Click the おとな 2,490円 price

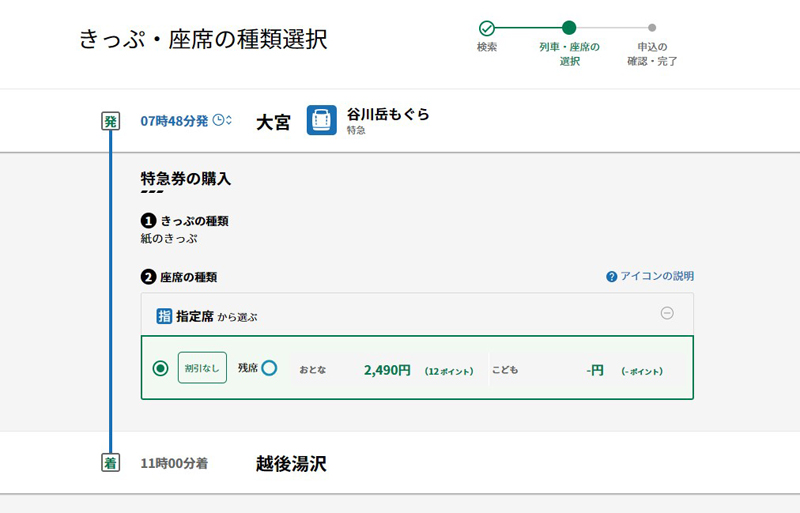click(x=386, y=370)
